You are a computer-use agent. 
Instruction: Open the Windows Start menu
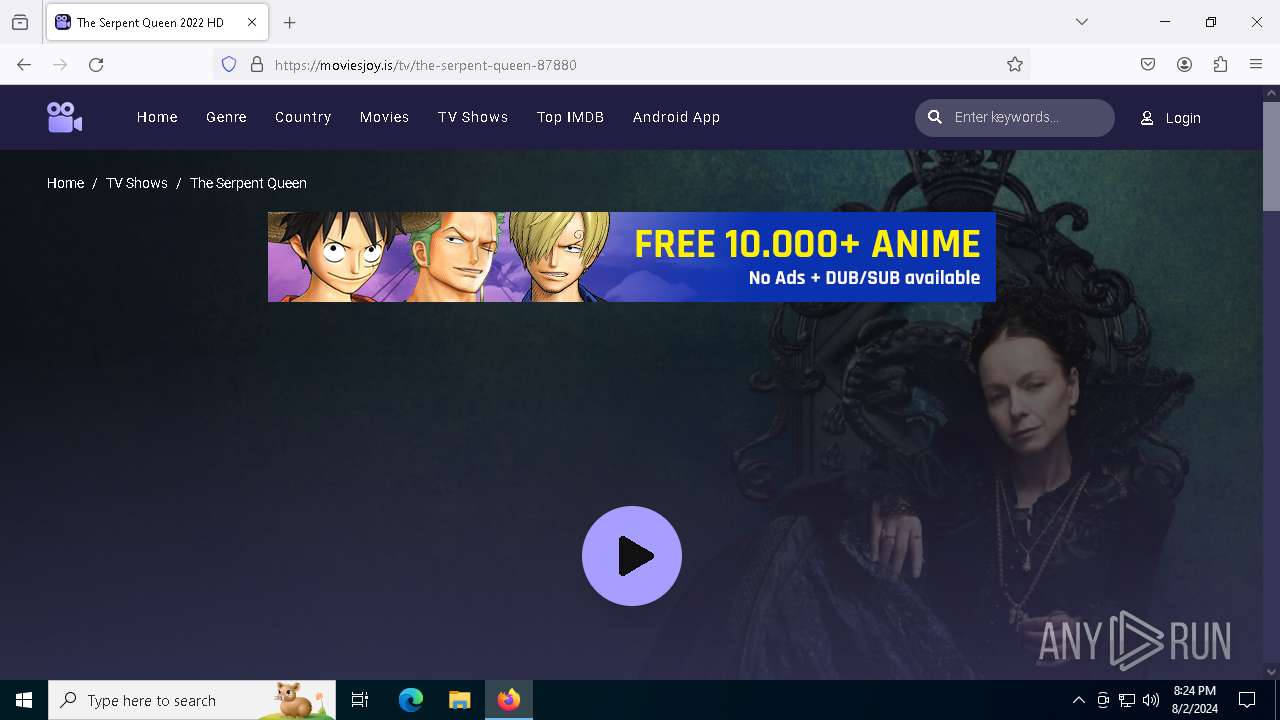pos(24,700)
